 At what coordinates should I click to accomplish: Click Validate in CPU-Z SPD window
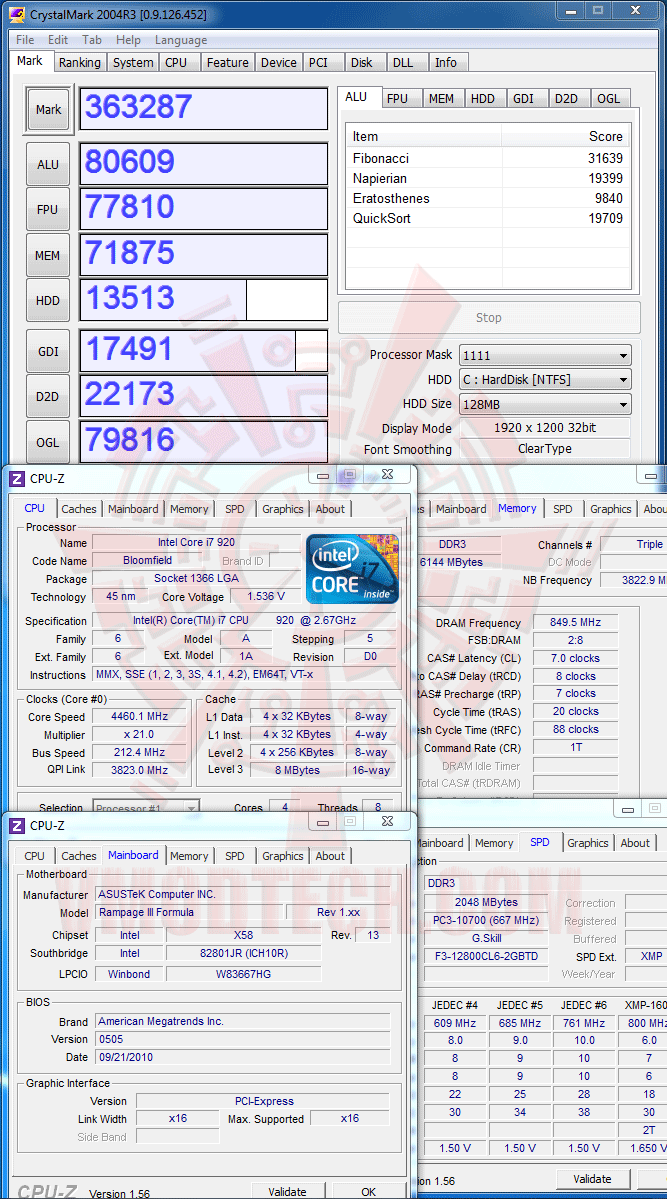[x=592, y=1178]
